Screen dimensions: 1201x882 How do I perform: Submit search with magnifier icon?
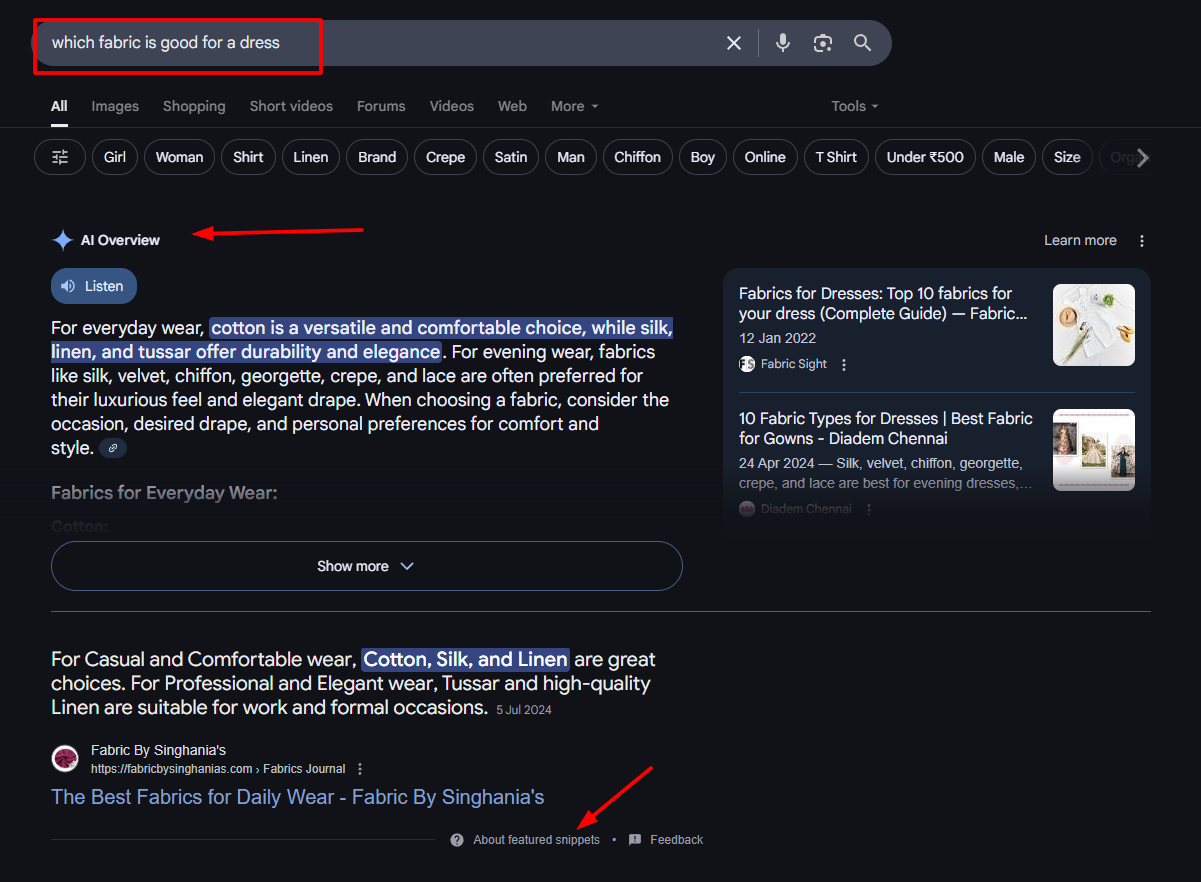click(862, 43)
